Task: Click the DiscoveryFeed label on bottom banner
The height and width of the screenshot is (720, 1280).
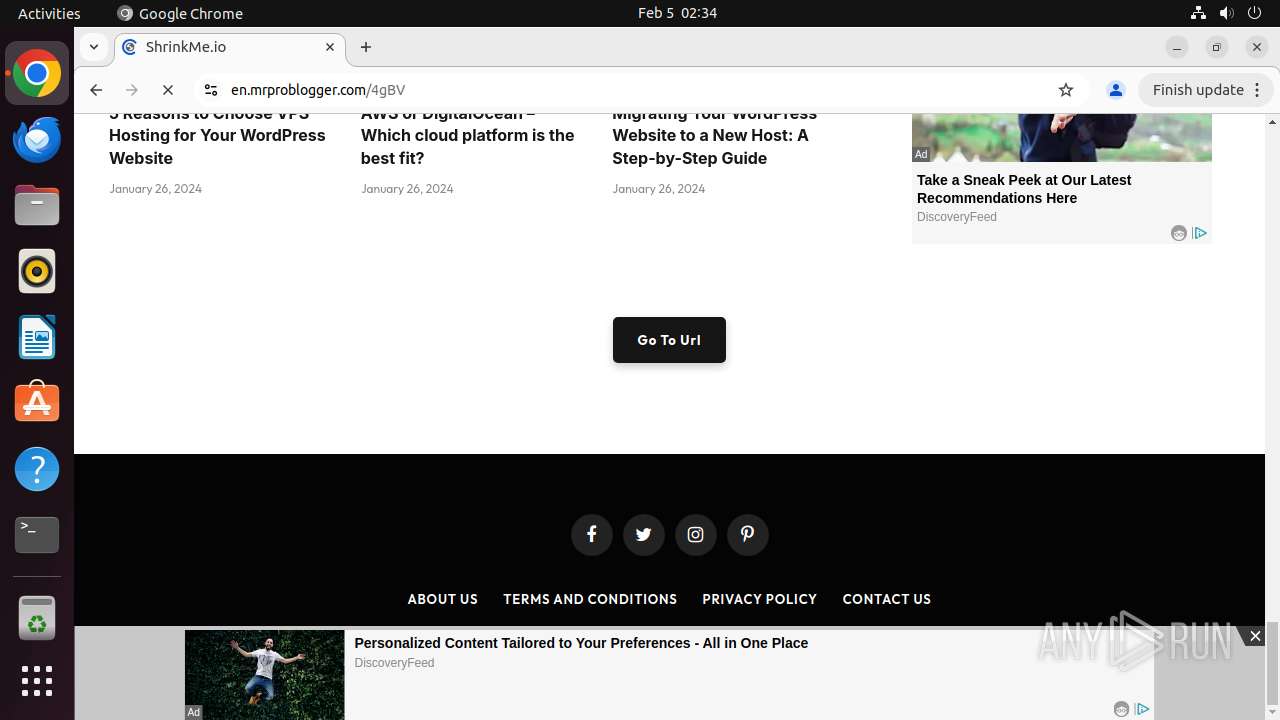Action: point(394,663)
